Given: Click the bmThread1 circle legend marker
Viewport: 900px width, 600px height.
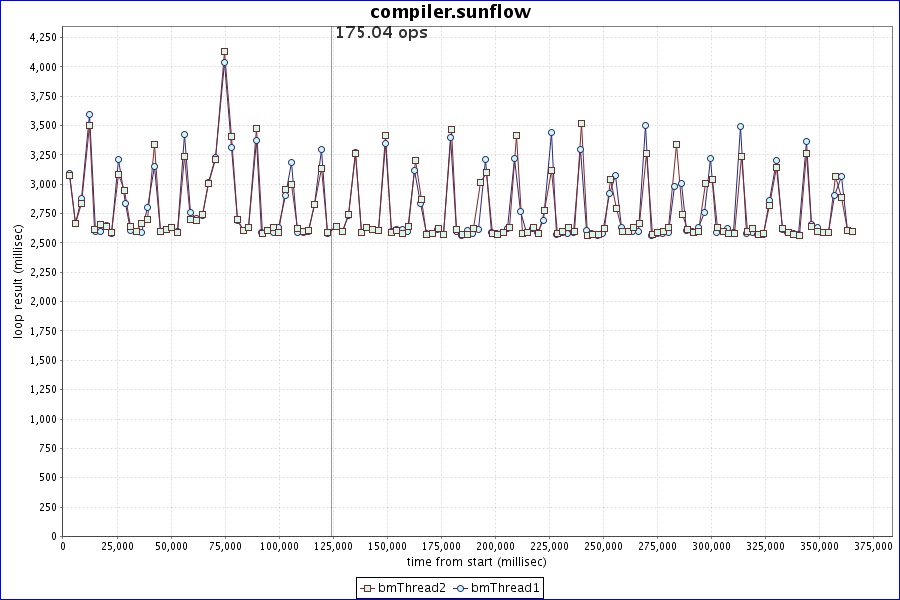Looking at the screenshot, I should click(461, 588).
